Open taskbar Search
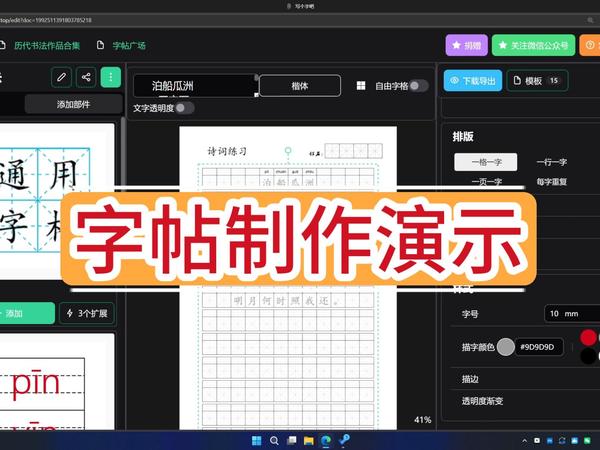The width and height of the screenshot is (600, 450). click(274, 441)
